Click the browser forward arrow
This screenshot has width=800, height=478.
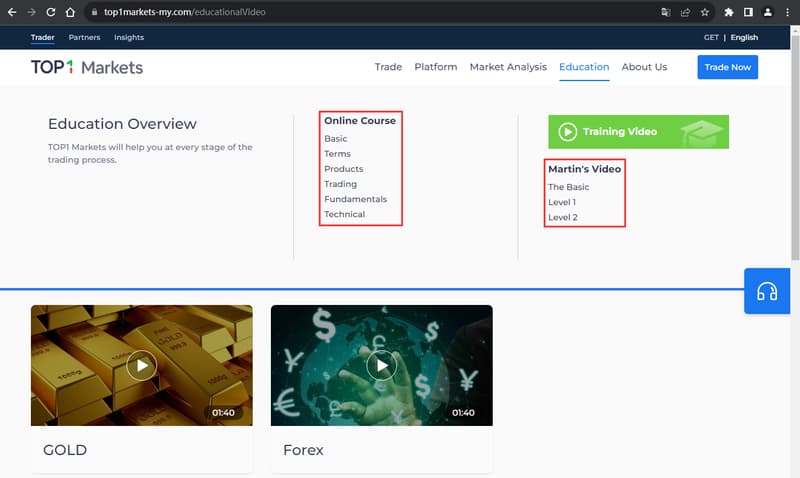31,12
